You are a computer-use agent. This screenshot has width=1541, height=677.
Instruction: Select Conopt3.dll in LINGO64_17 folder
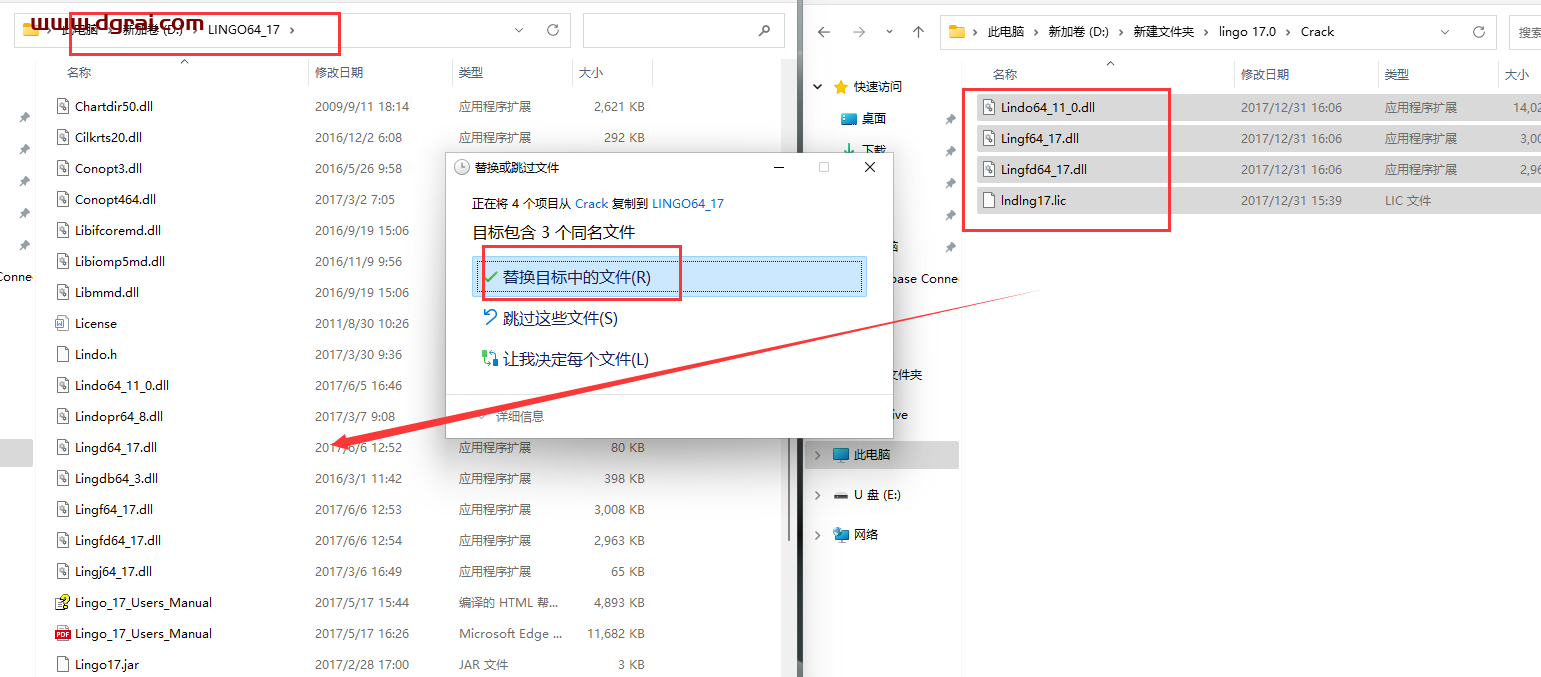point(108,168)
